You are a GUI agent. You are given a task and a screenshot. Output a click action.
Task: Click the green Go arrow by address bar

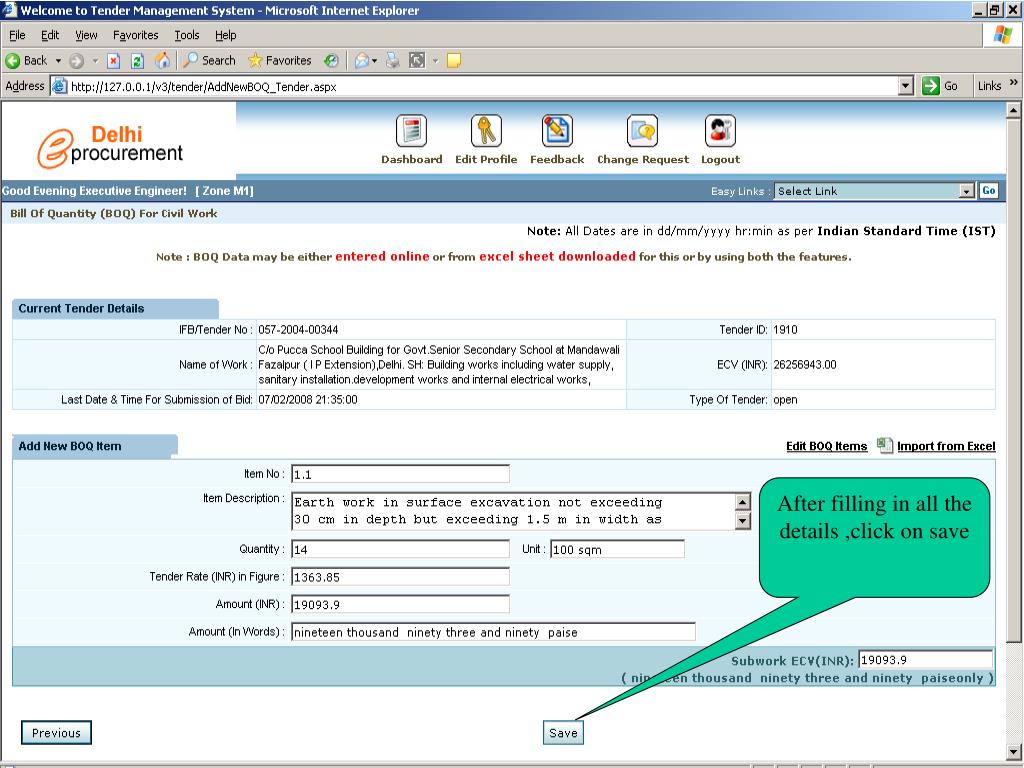pyautogui.click(x=931, y=86)
